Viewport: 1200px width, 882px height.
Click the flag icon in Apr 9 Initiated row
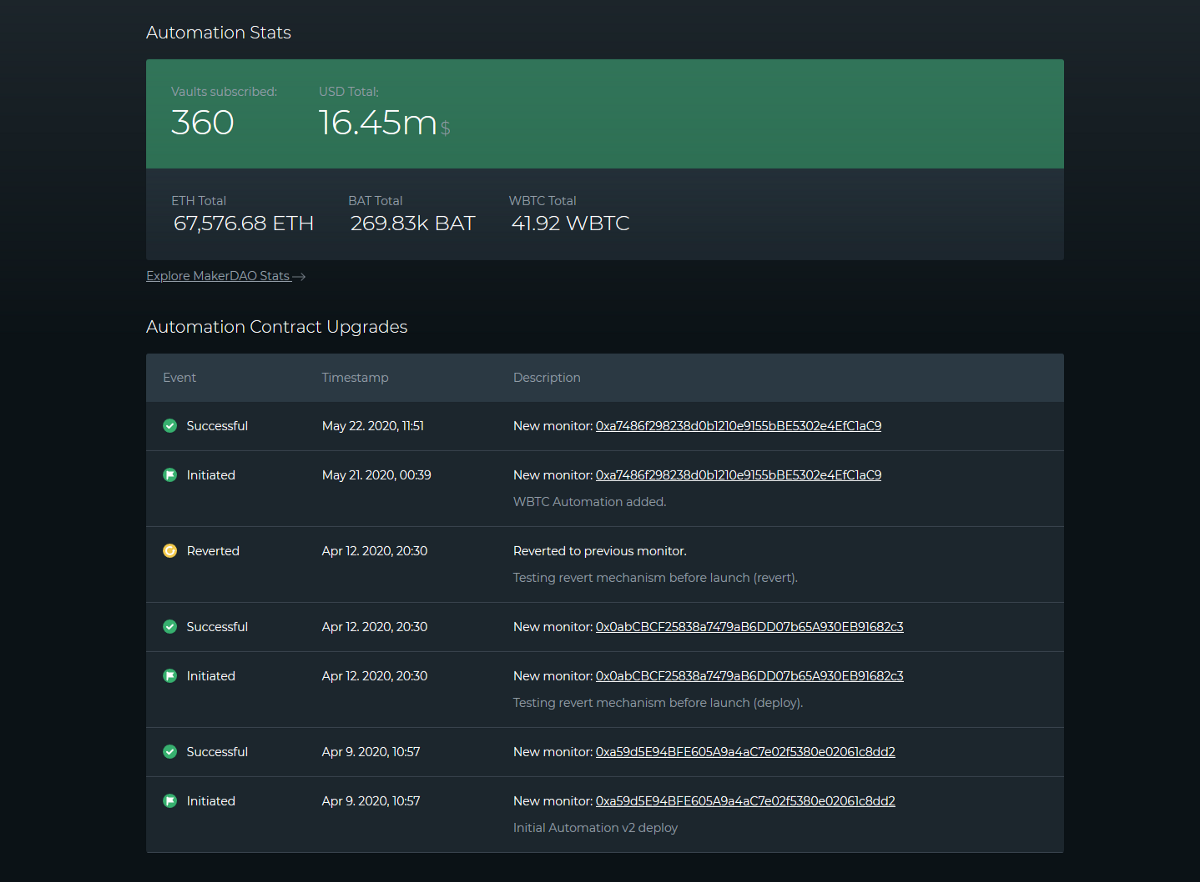click(170, 801)
